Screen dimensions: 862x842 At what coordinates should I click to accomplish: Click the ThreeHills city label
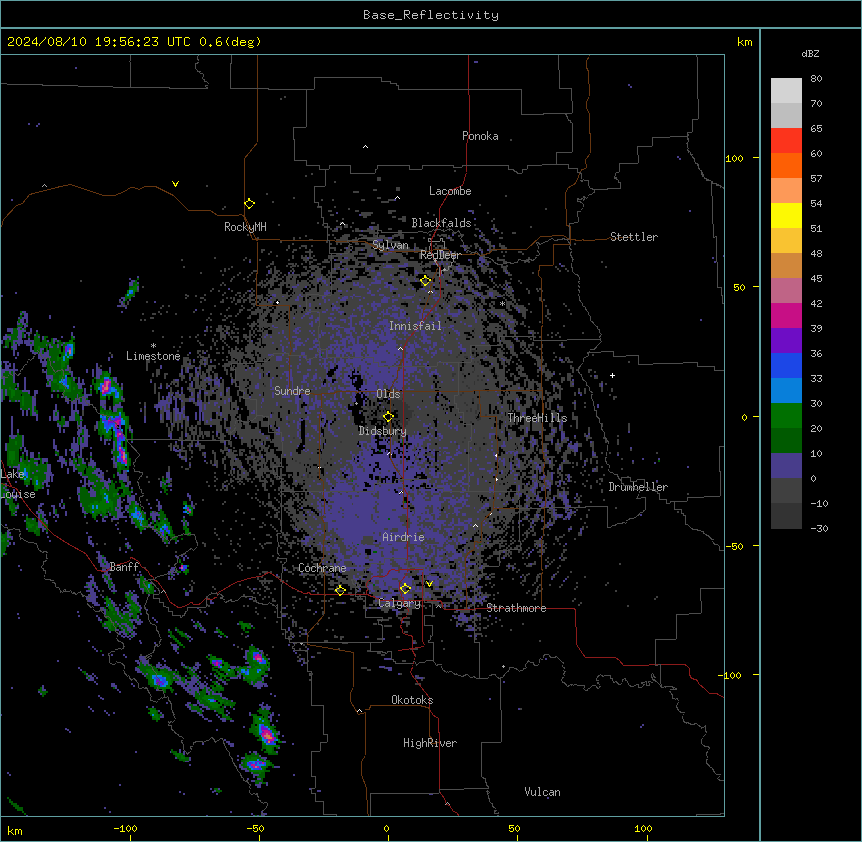pyautogui.click(x=537, y=418)
